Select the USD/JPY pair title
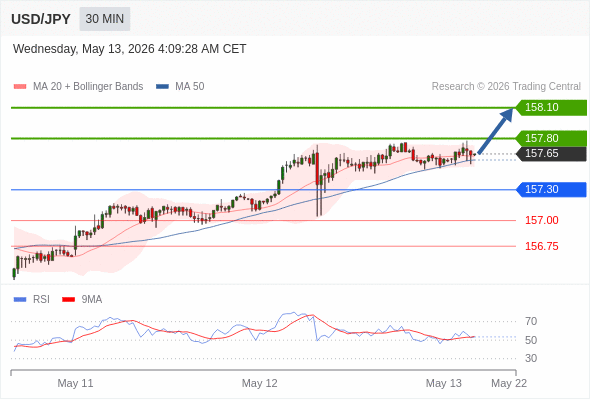Image resolution: width=590 pixels, height=400 pixels. pyautogui.click(x=41, y=19)
